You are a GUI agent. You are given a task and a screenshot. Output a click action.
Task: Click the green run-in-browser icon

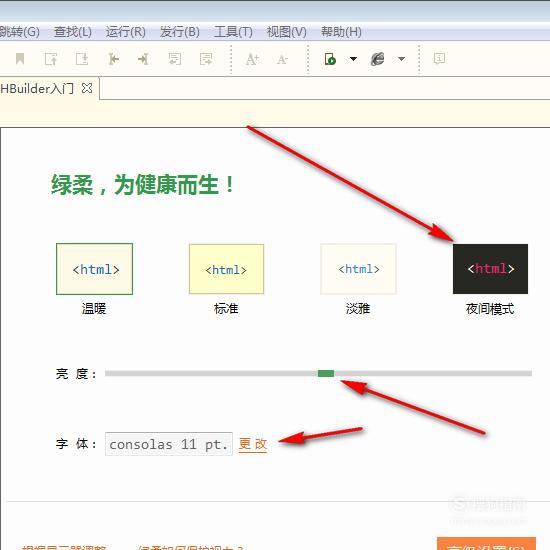point(330,59)
